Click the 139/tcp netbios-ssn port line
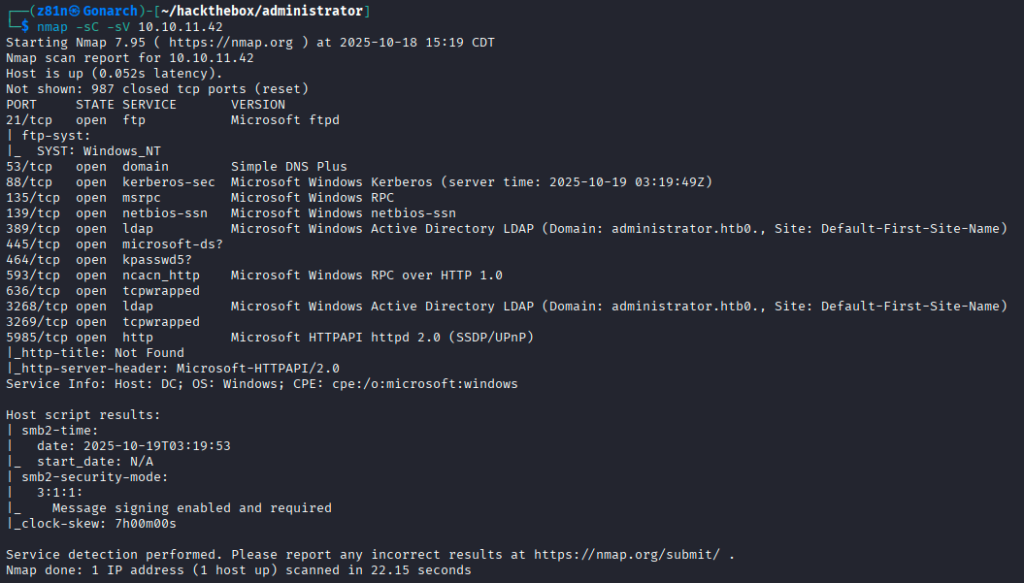 coord(230,213)
